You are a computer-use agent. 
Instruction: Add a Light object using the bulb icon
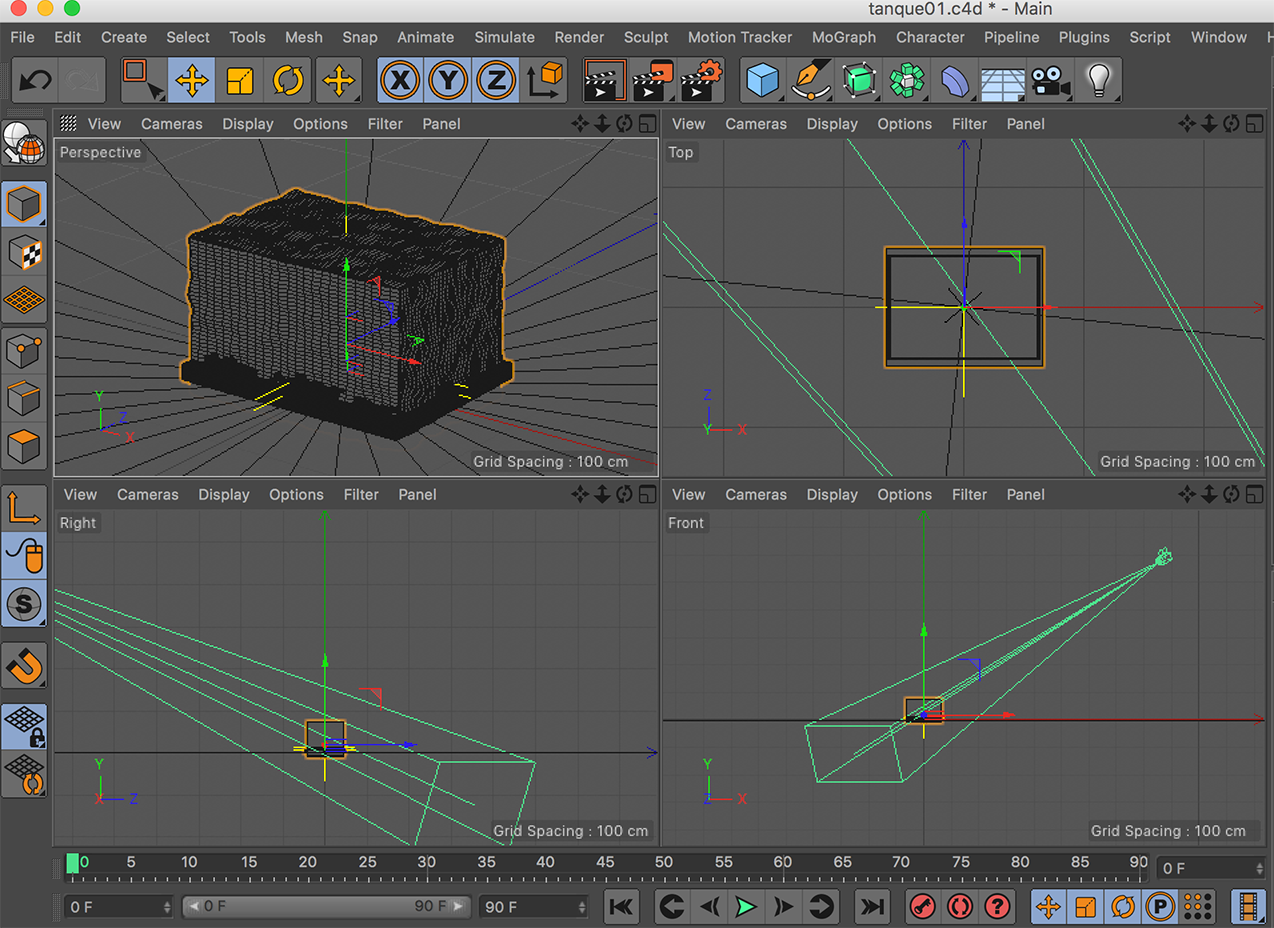1099,81
